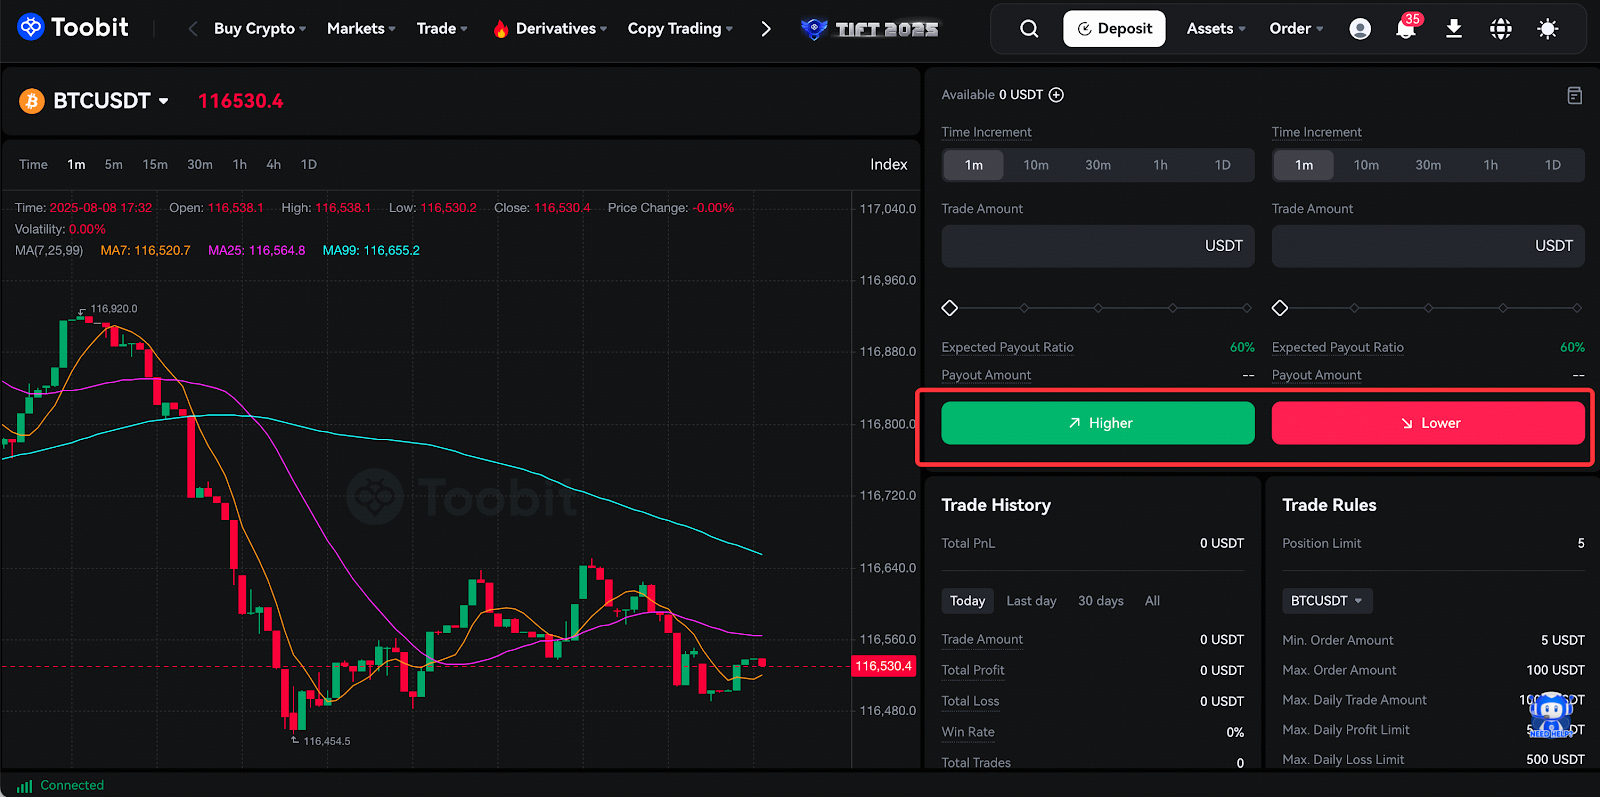Expand the Assets dropdown
This screenshot has width=1600, height=797.
click(1216, 29)
